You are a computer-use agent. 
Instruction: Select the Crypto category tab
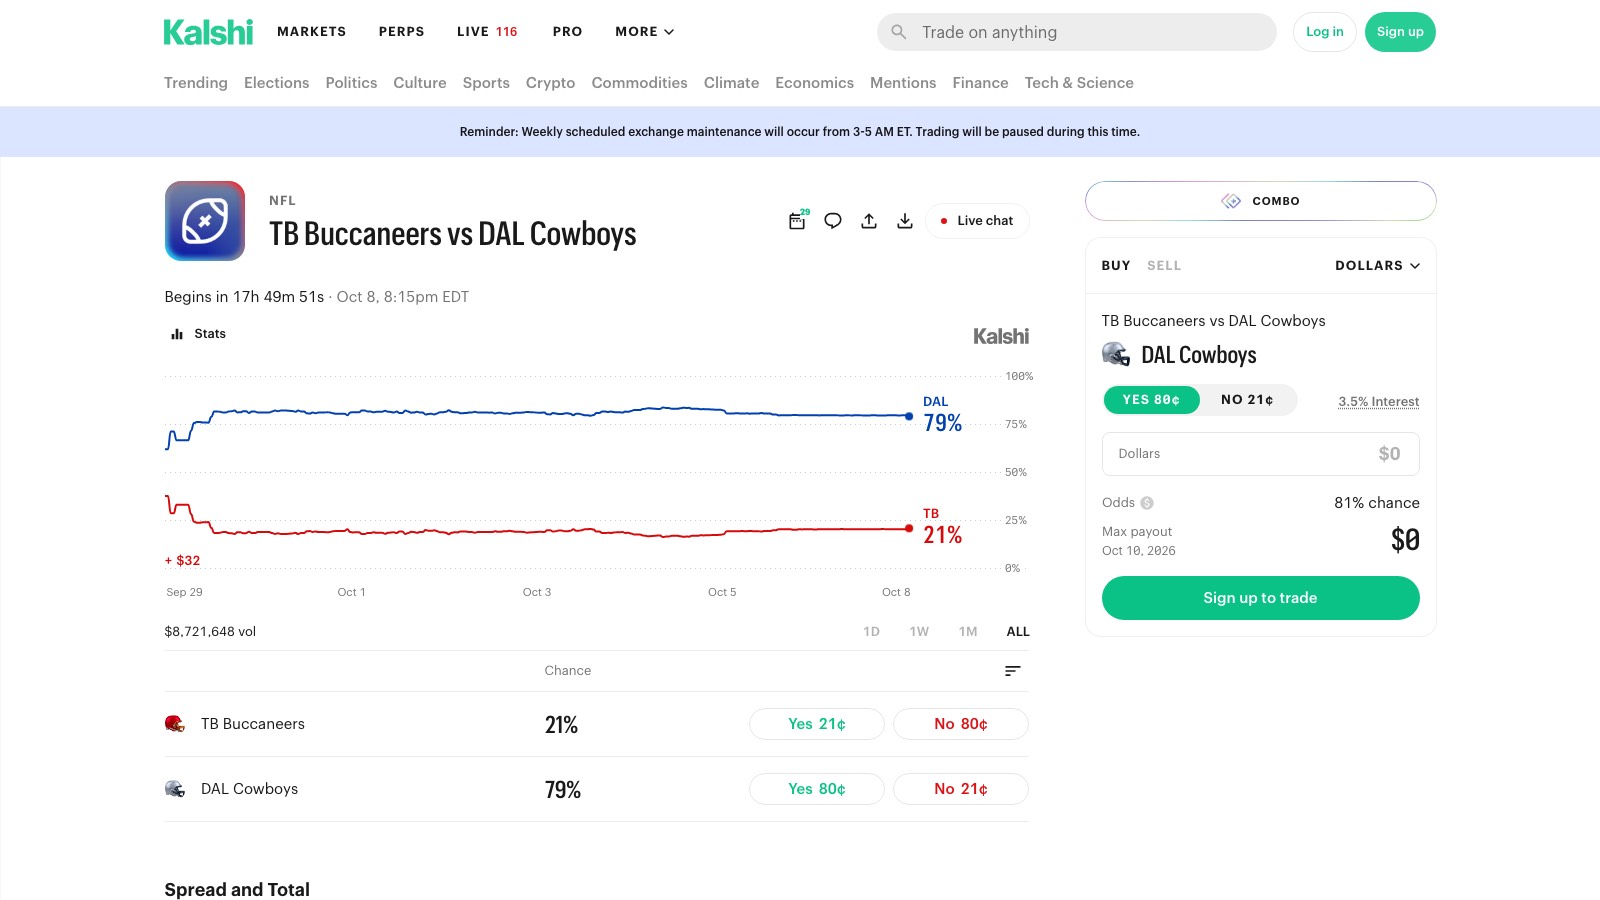pos(550,83)
